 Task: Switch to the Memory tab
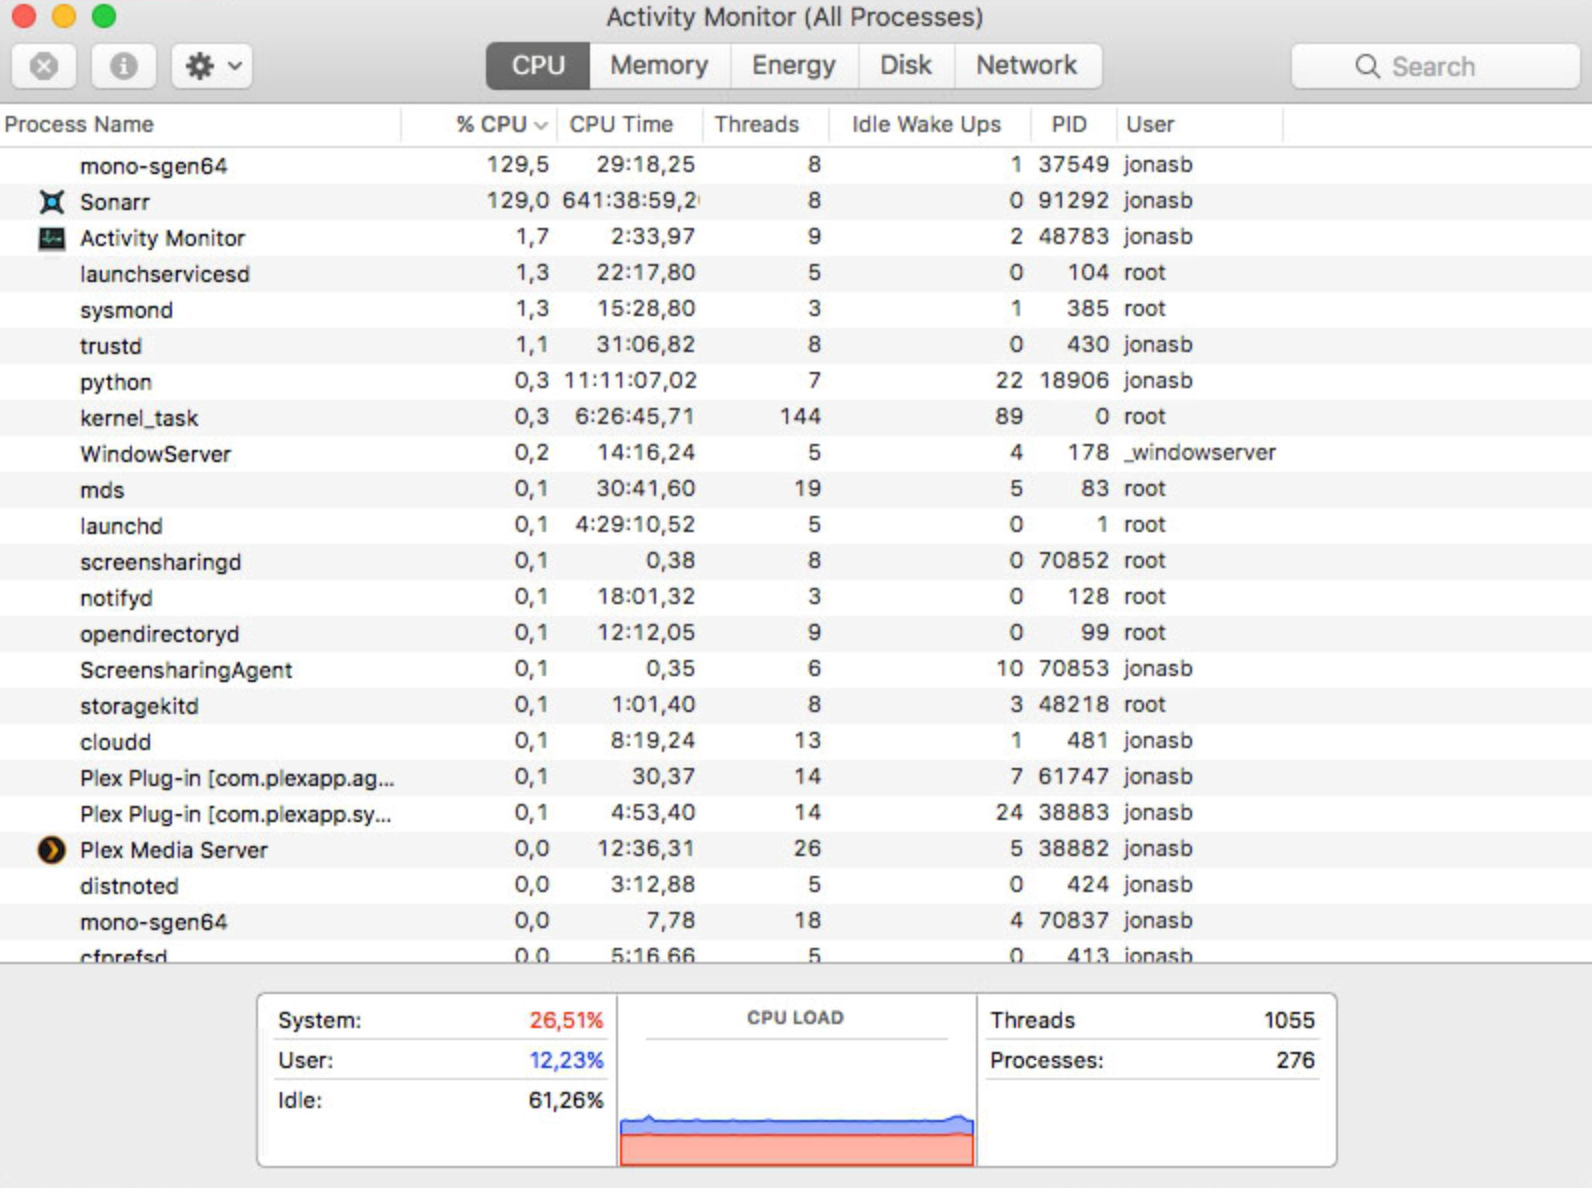point(659,66)
